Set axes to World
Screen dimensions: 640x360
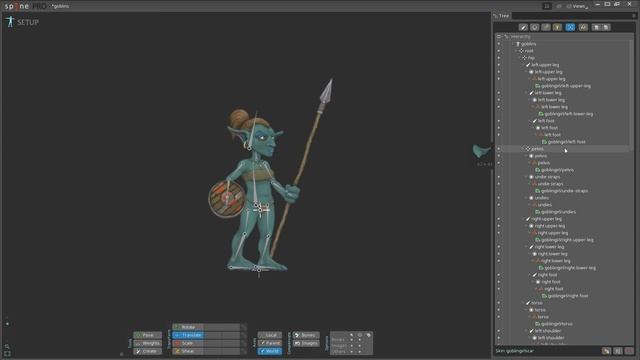[269, 351]
